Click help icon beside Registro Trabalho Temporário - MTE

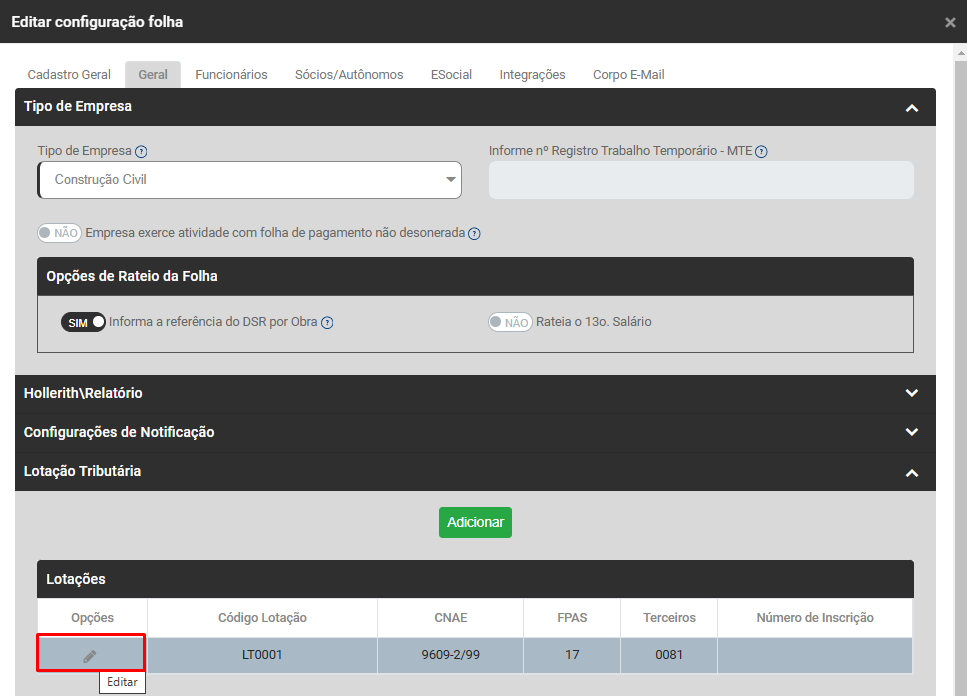click(x=762, y=152)
